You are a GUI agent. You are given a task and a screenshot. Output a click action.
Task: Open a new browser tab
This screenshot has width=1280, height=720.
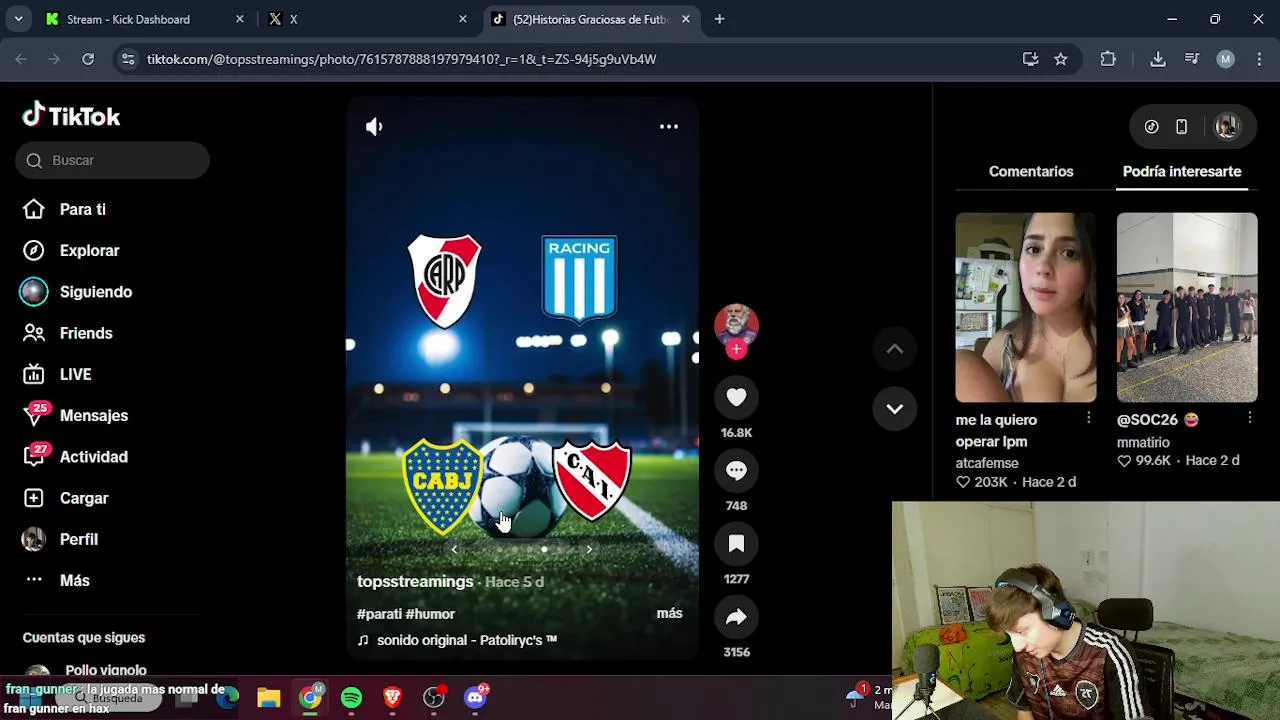pyautogui.click(x=719, y=19)
